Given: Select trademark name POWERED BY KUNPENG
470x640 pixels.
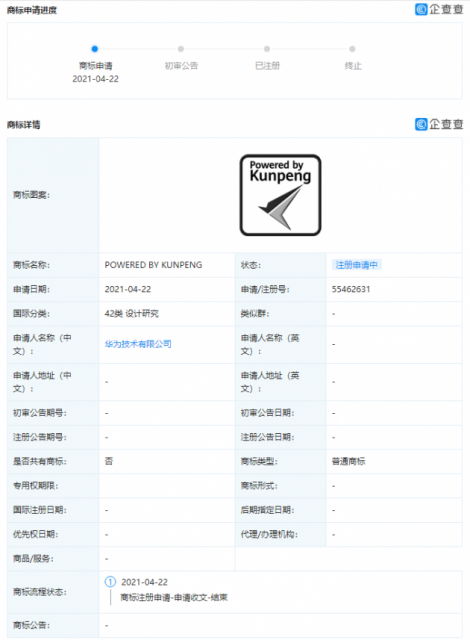Looking at the screenshot, I should 153,265.
